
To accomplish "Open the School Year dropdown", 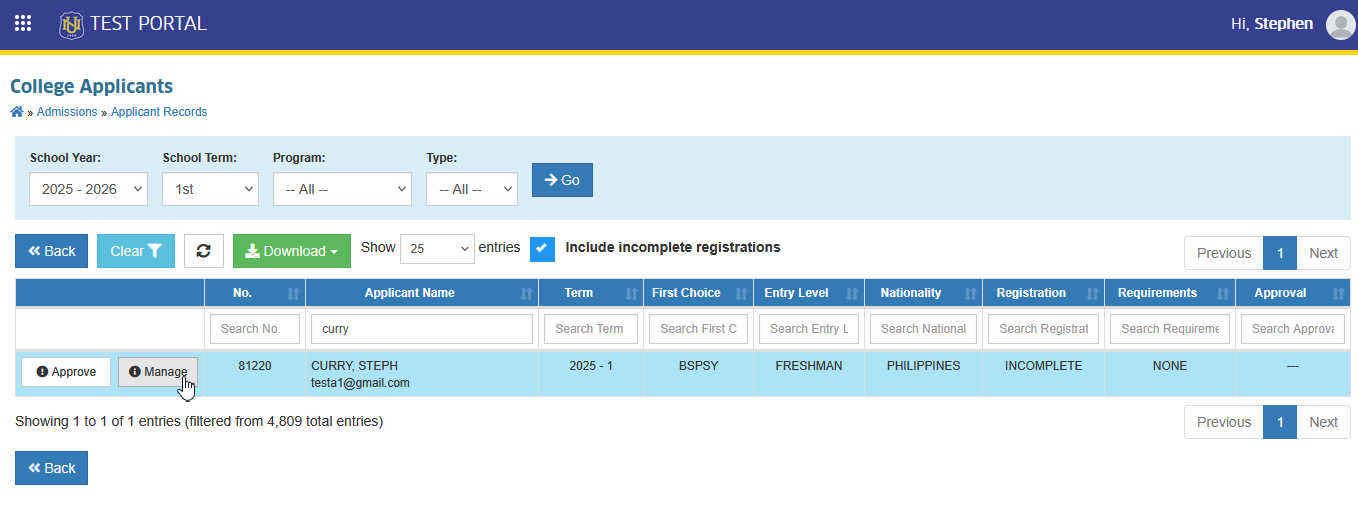I will pos(88,189).
